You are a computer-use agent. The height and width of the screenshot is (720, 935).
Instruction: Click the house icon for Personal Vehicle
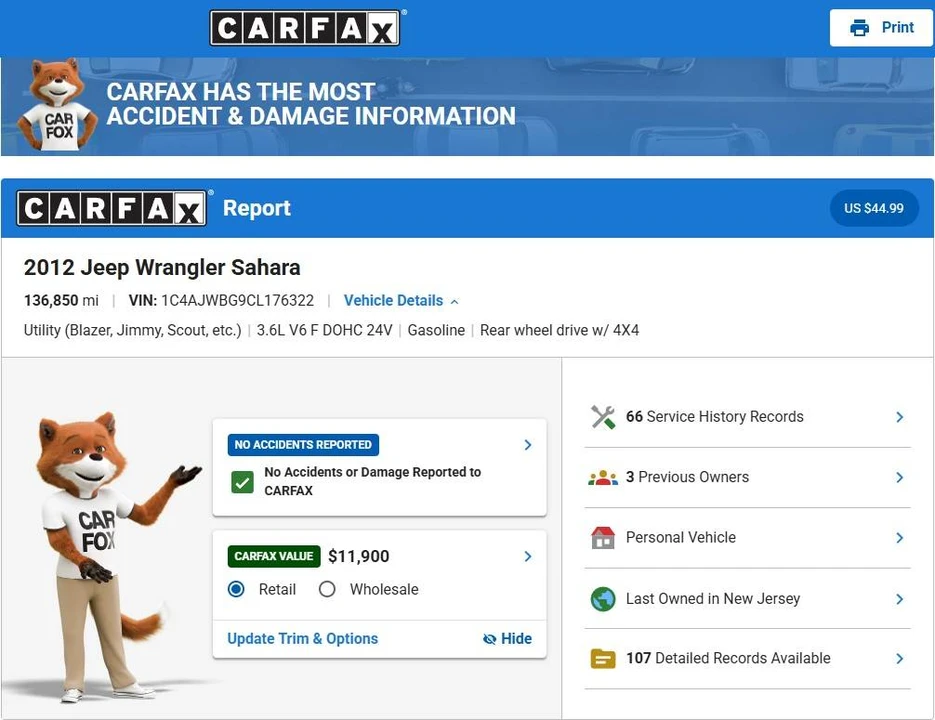click(x=603, y=537)
